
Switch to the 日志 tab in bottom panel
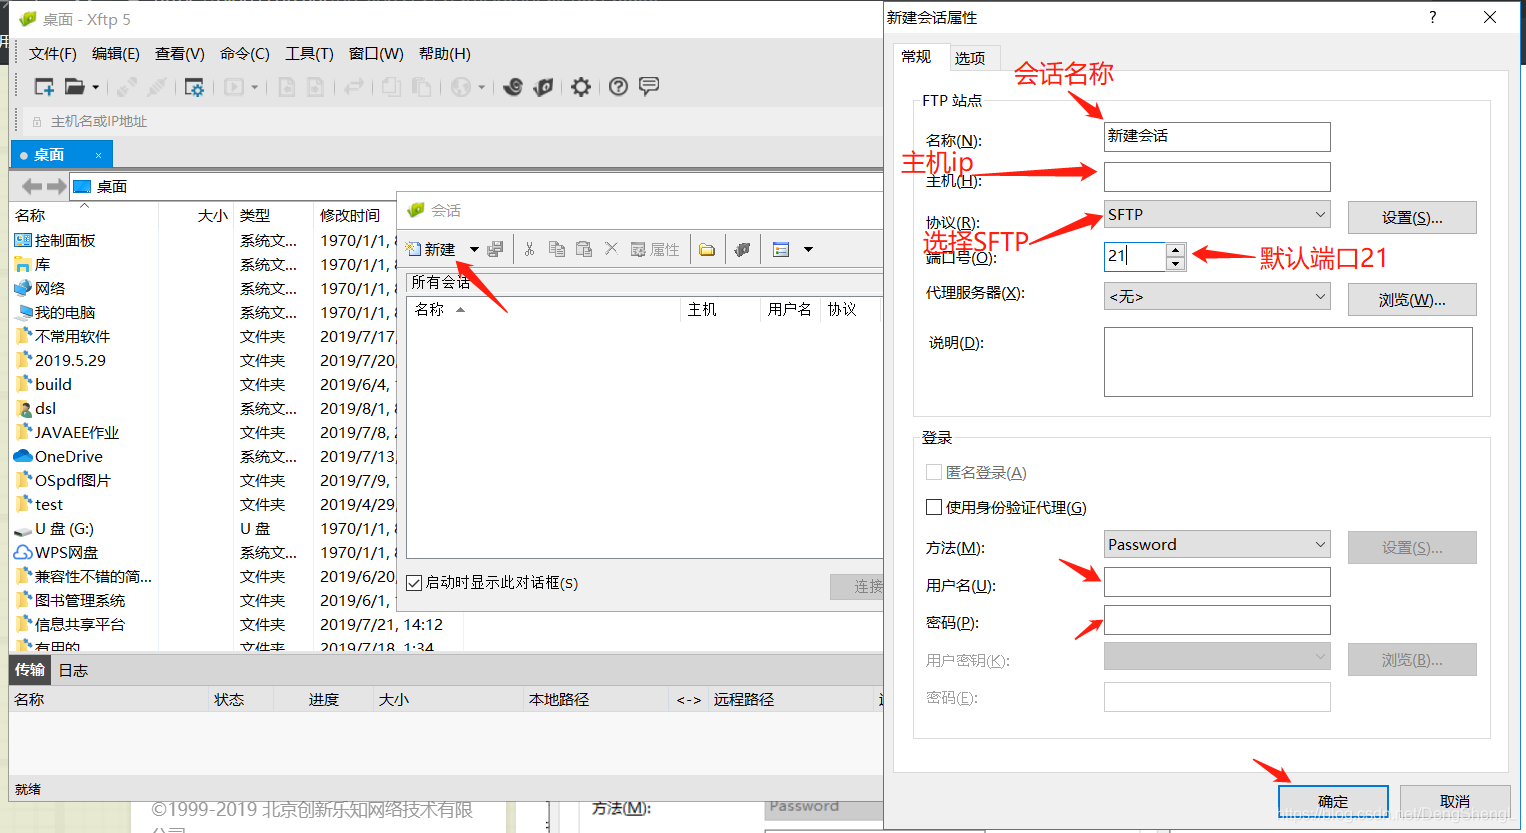pyautogui.click(x=73, y=670)
